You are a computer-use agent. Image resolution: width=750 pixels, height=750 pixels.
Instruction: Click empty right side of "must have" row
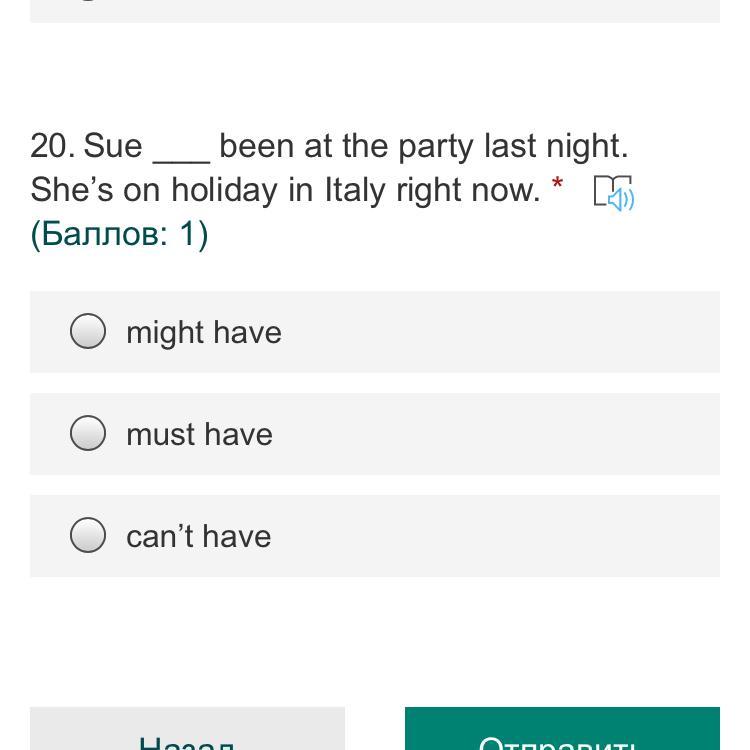(x=550, y=434)
